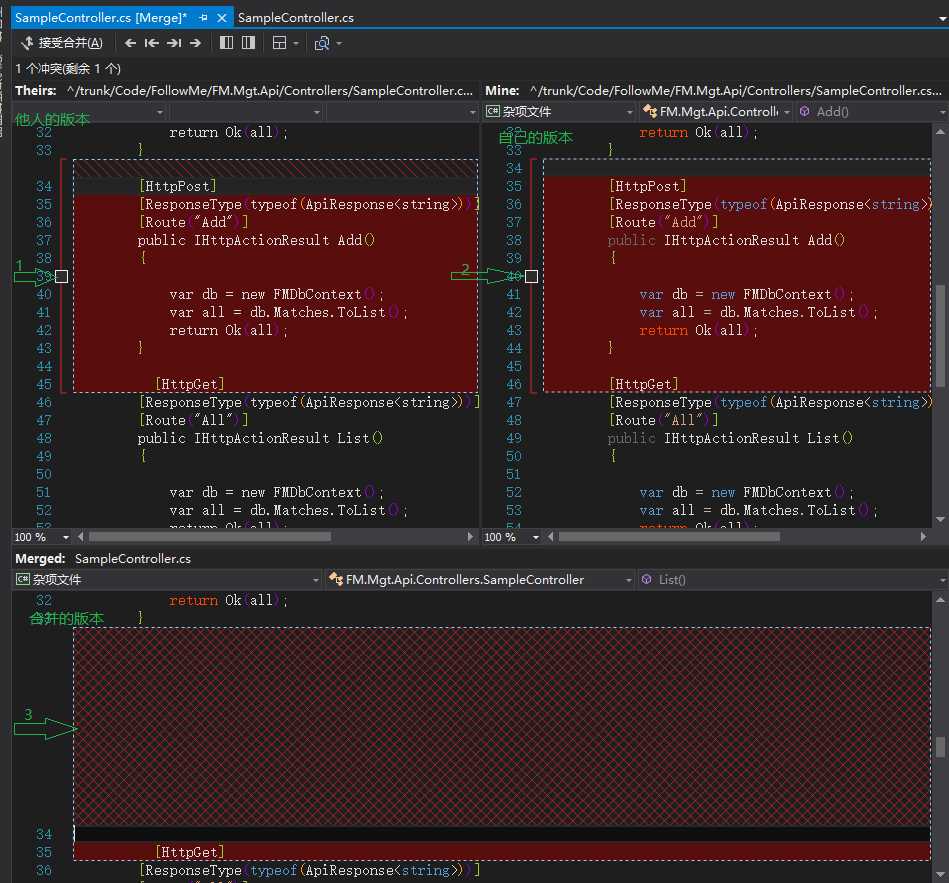Click Merged pane vertical scrollbar thumb
Viewport: 949px width, 883px height.
(940, 747)
